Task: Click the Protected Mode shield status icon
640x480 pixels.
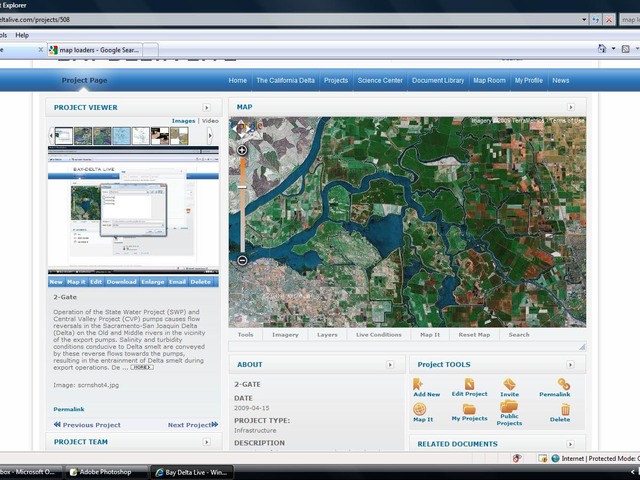Action: [542, 459]
